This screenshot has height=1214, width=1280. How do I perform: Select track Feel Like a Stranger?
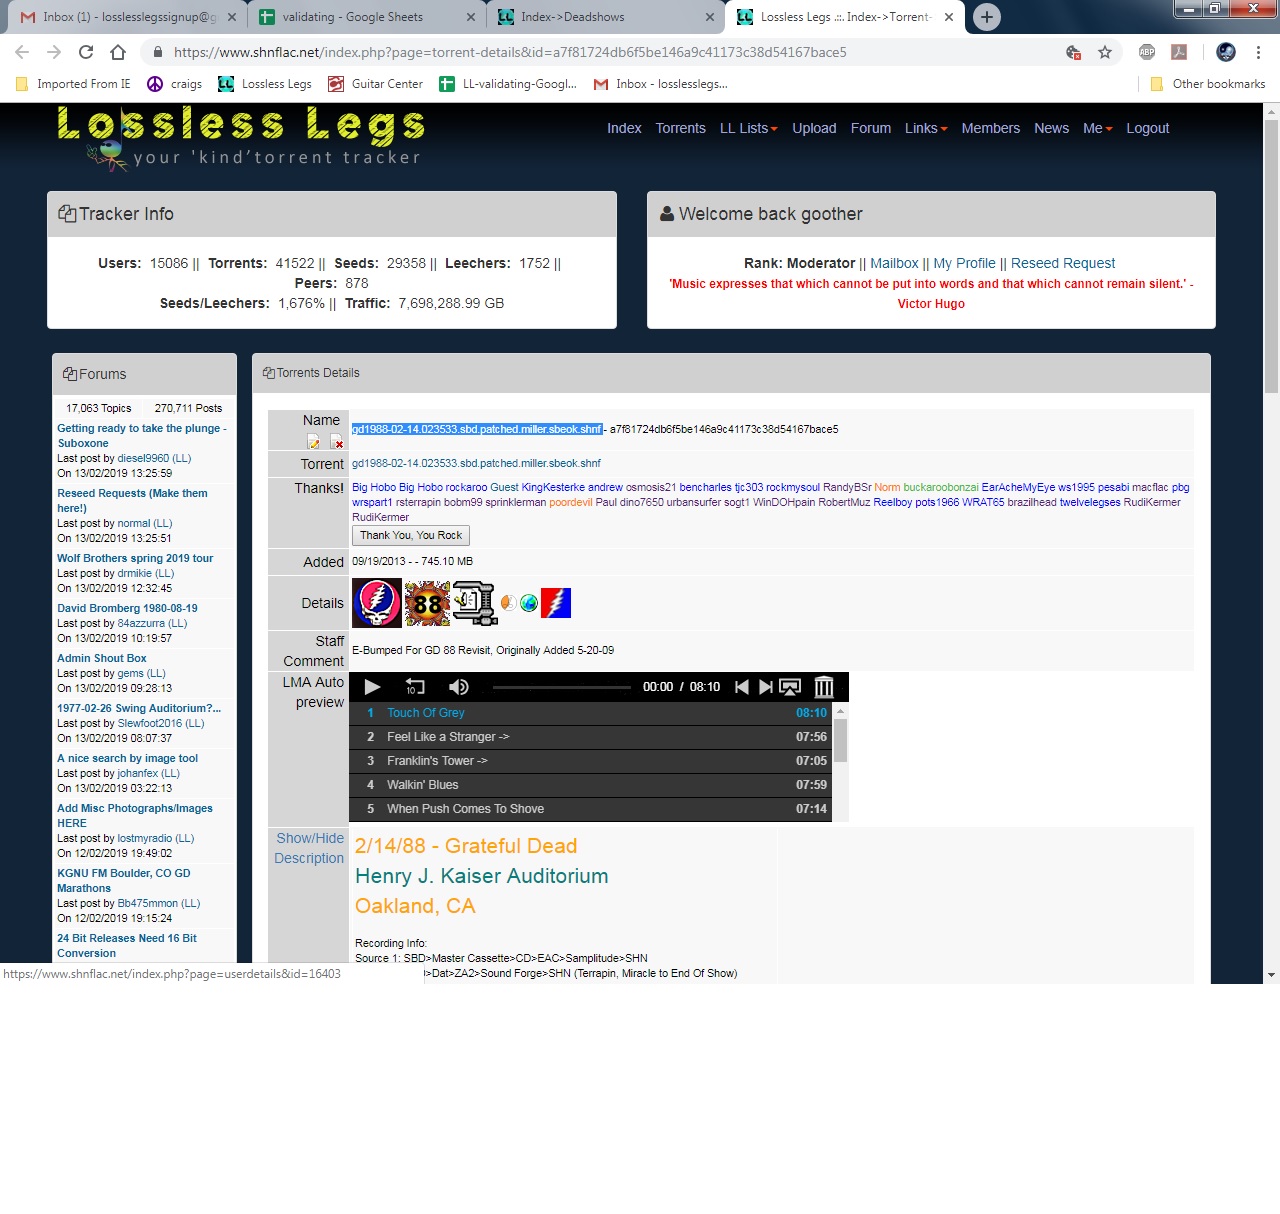591,737
